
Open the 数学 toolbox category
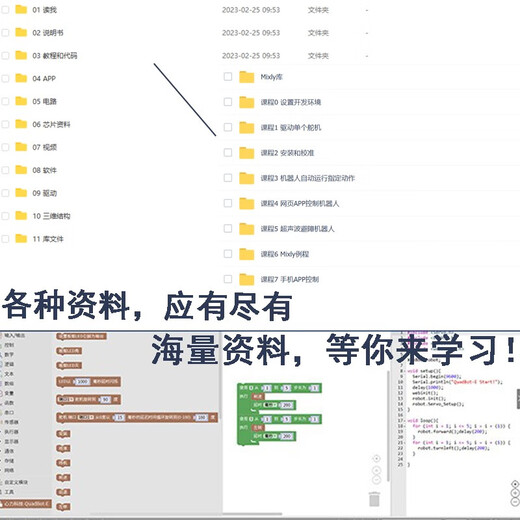(x=9, y=355)
